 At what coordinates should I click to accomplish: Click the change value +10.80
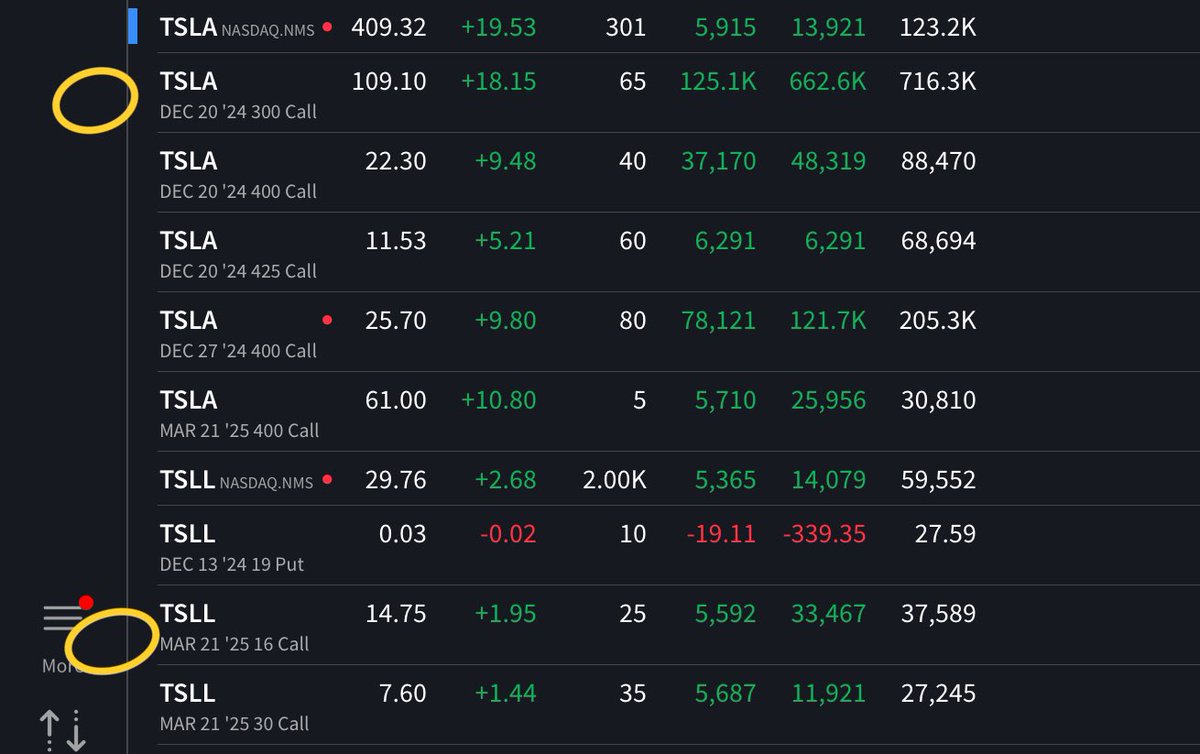pos(498,401)
